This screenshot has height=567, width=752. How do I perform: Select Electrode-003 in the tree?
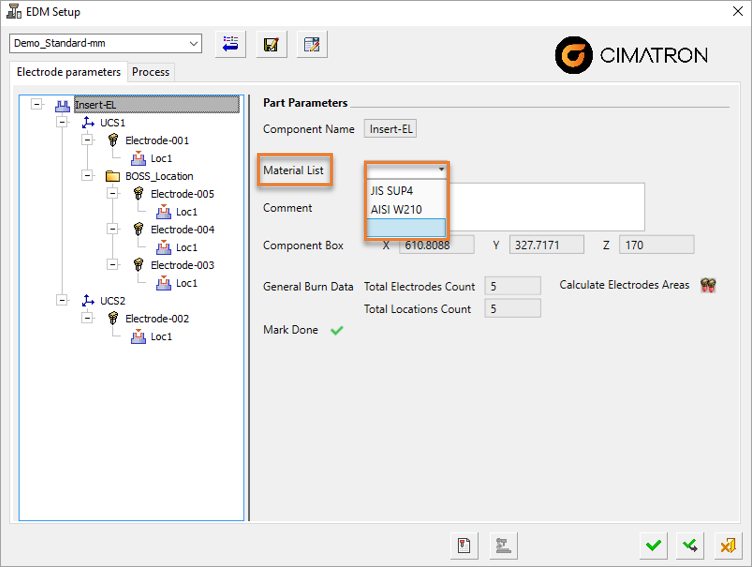(182, 265)
